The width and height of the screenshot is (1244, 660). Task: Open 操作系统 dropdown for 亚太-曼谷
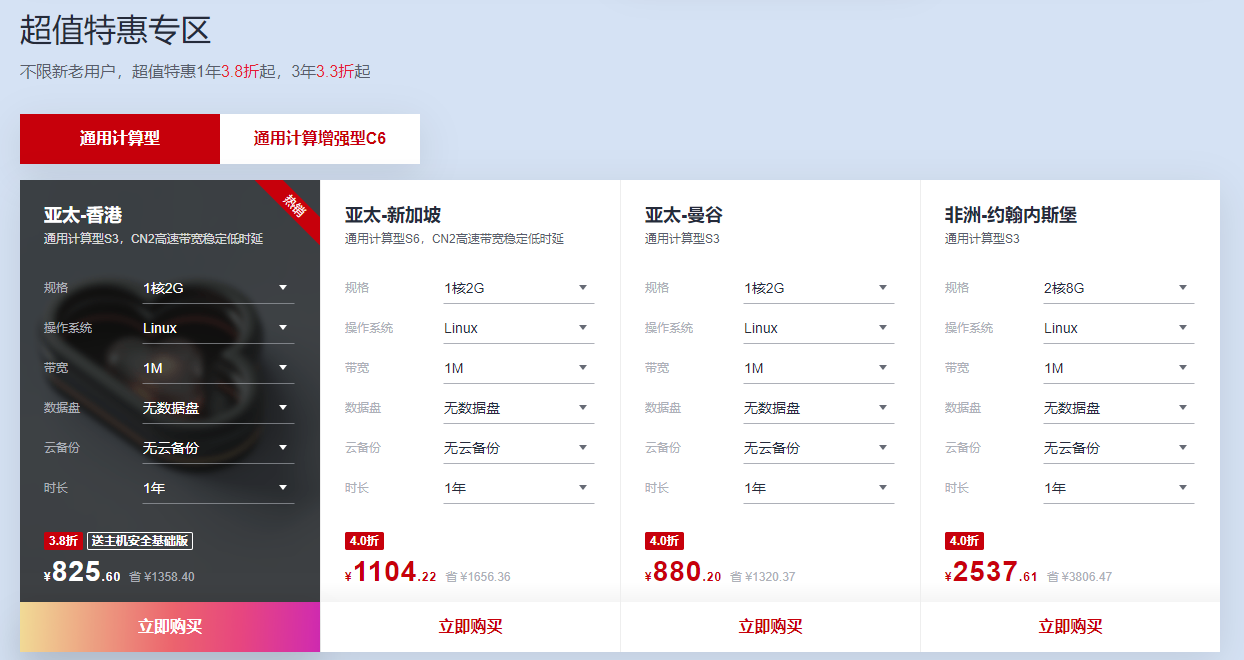click(818, 328)
